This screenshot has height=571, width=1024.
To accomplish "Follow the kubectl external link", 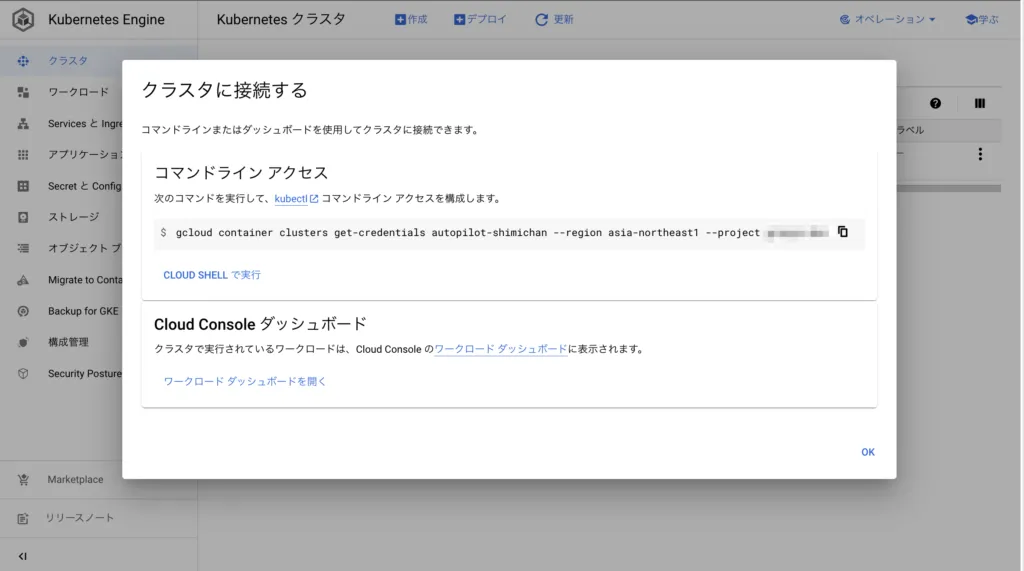I will [x=296, y=199].
